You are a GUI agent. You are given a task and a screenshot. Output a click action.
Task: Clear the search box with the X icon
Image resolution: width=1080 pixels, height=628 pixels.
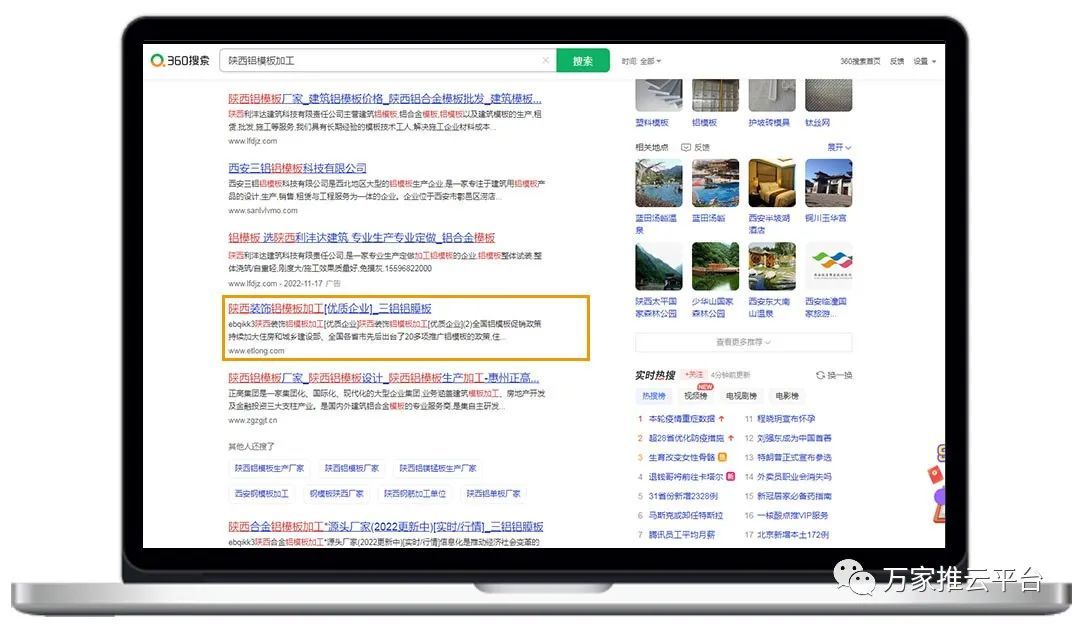(546, 60)
